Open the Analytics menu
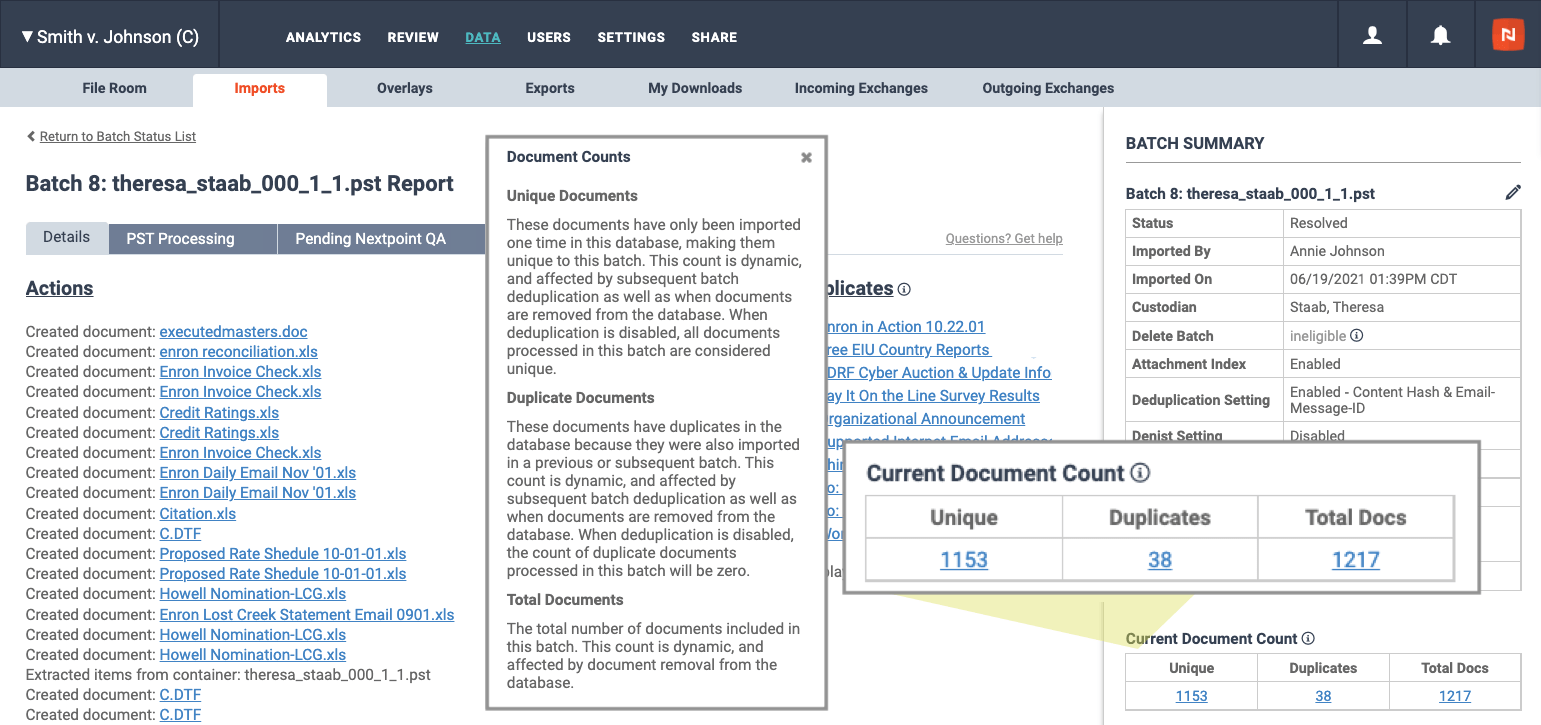 pyautogui.click(x=323, y=37)
